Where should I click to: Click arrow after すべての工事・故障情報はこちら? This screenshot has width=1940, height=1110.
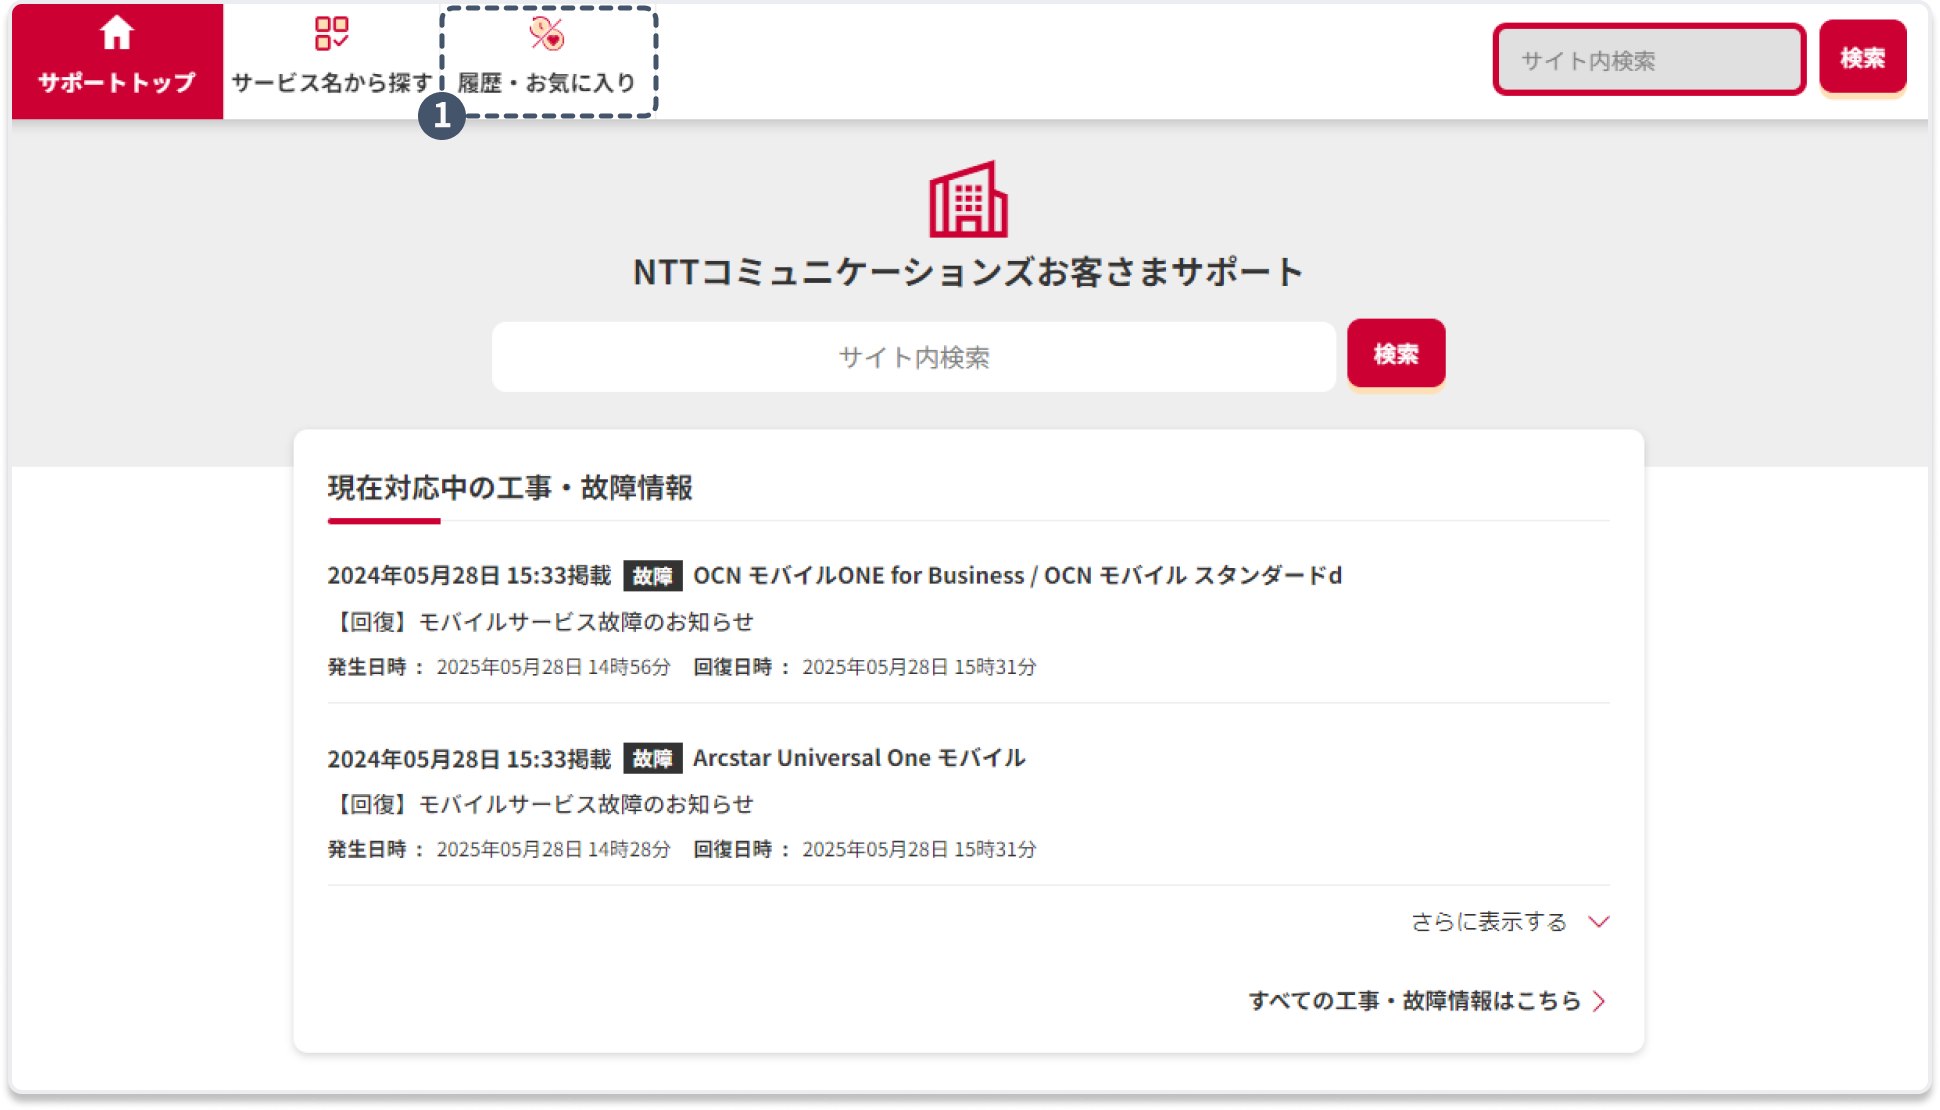[x=1599, y=1001]
